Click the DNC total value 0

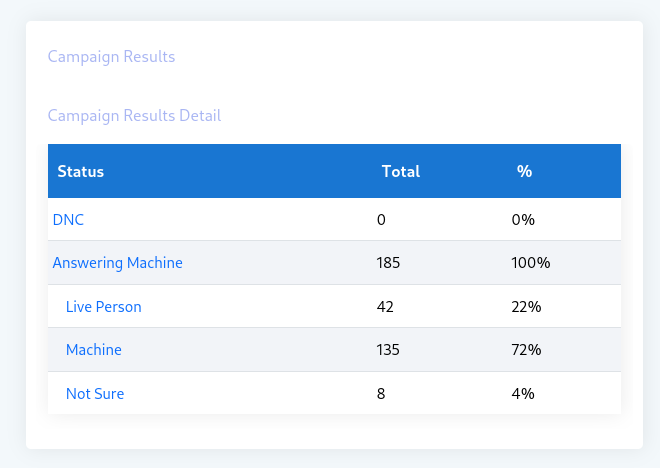click(381, 219)
